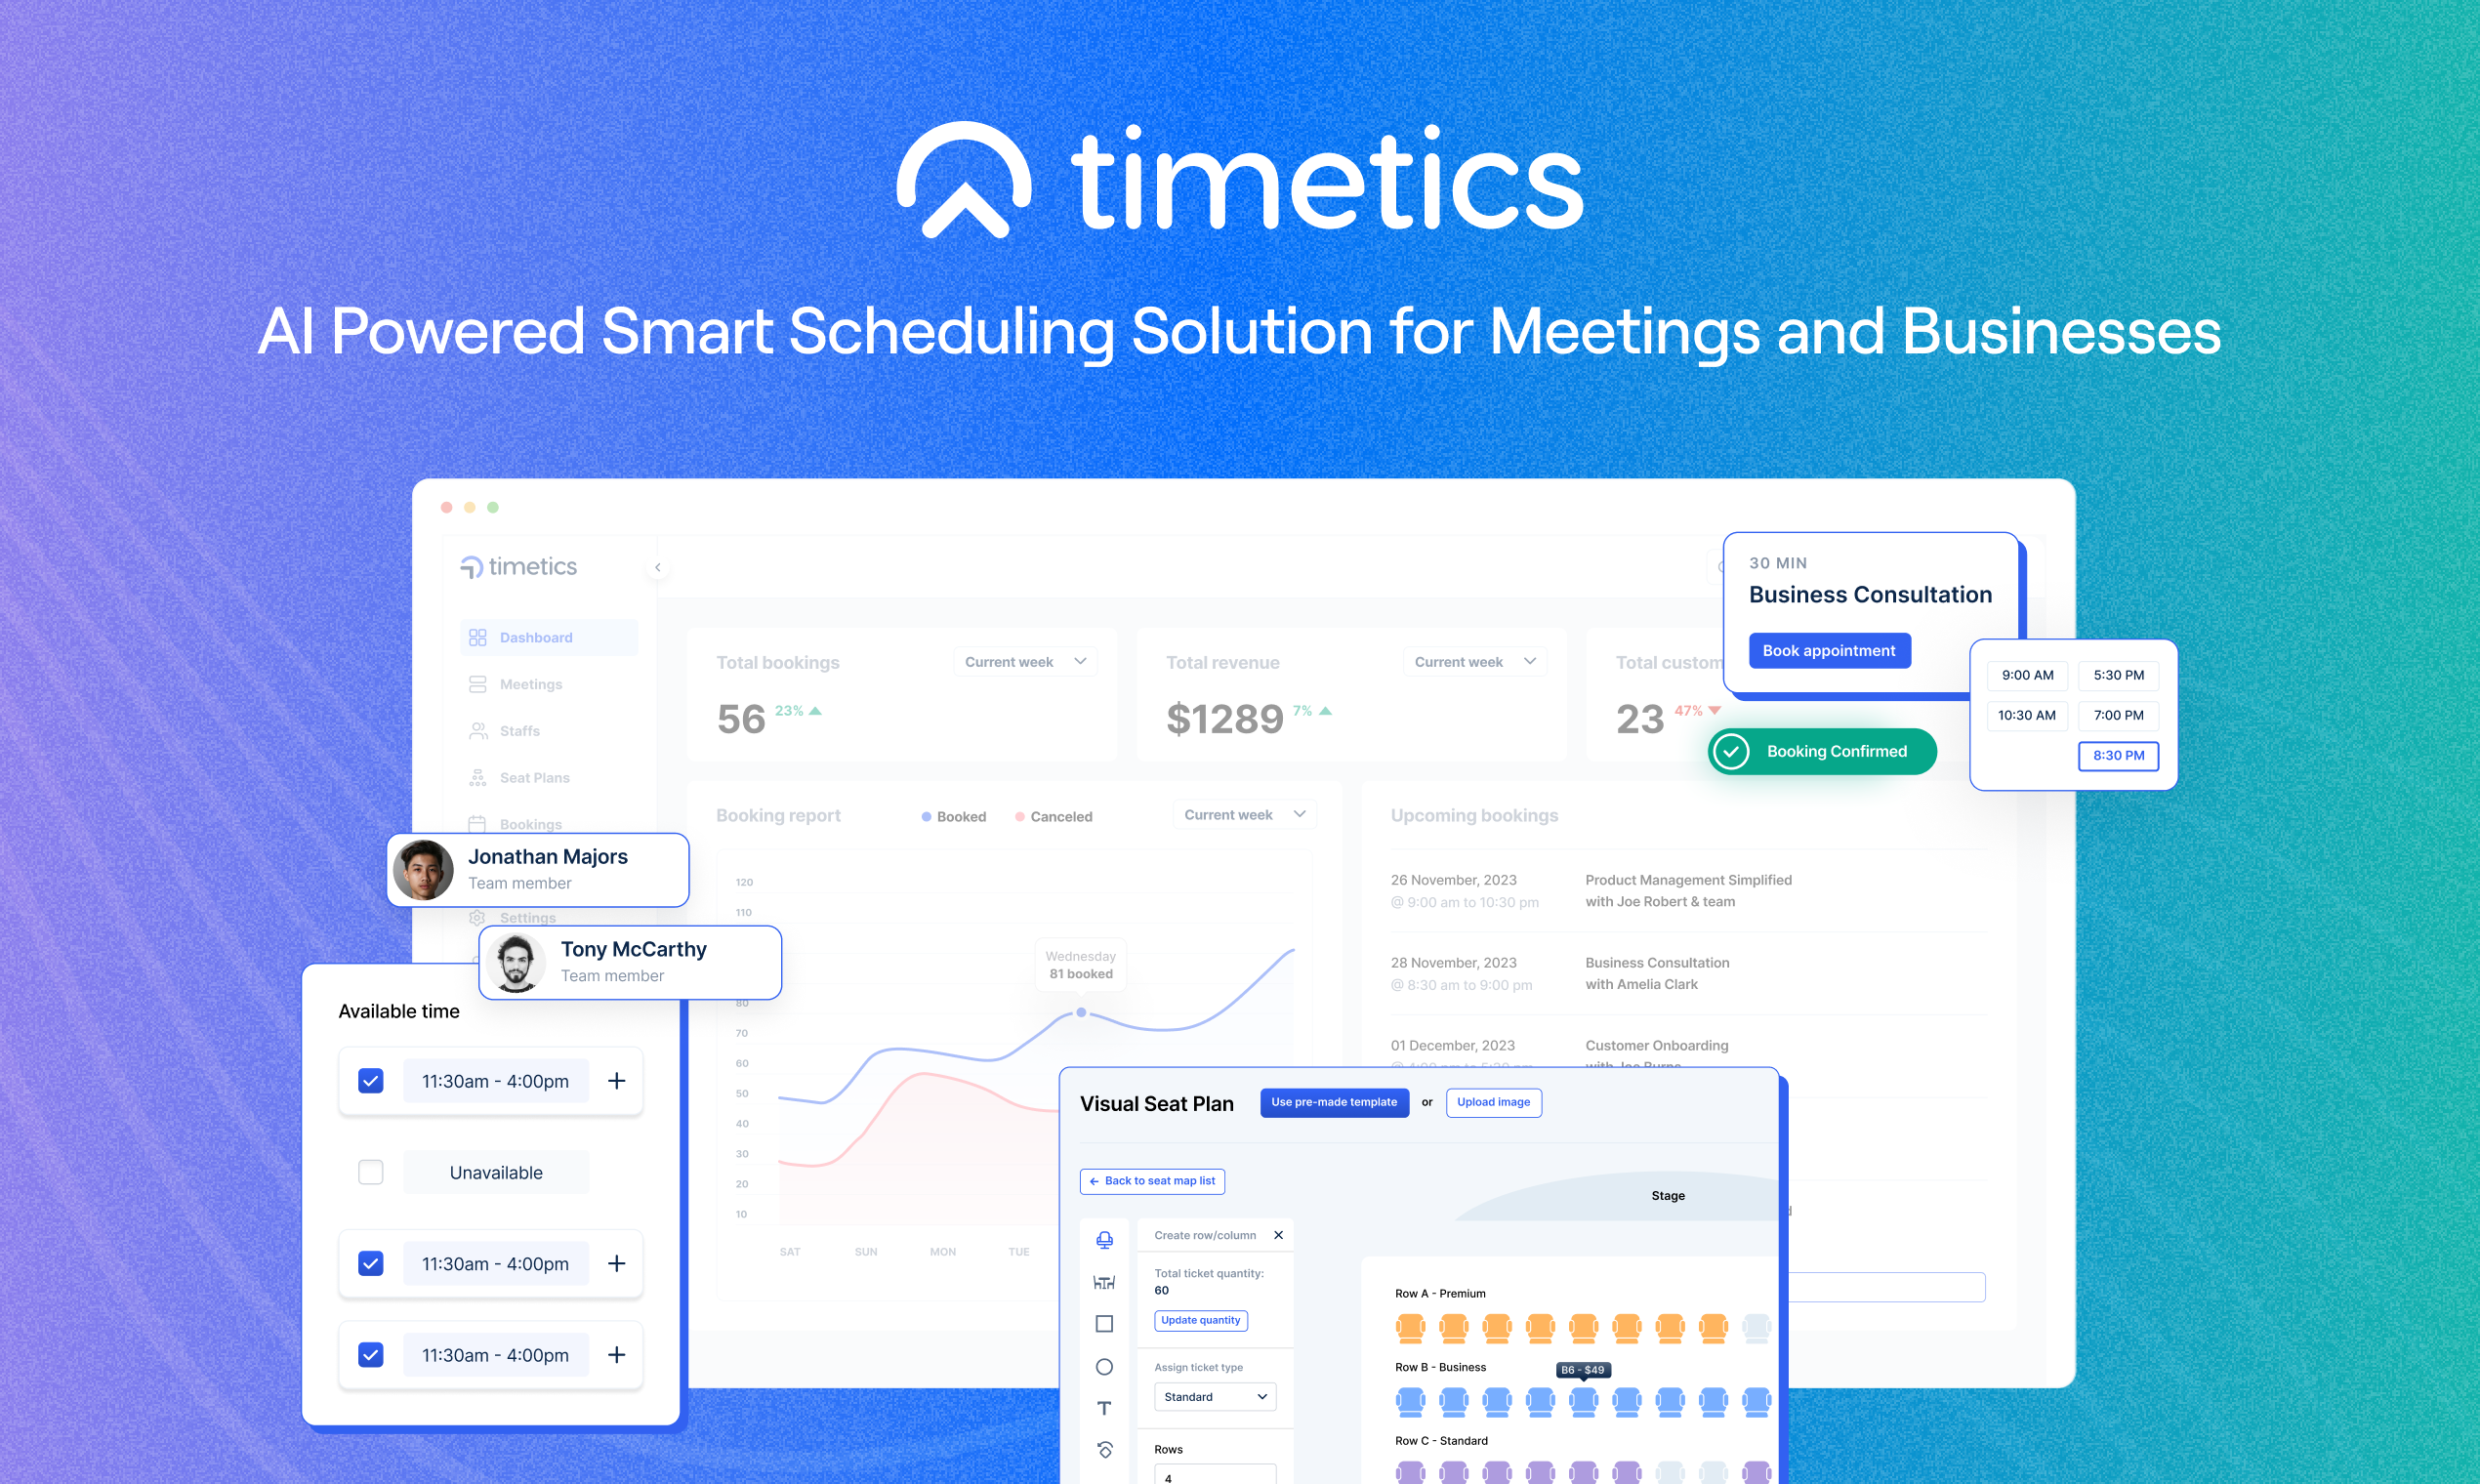Toggle the Unavailable time slot checkbox
This screenshot has width=2480, height=1484.
click(369, 1172)
